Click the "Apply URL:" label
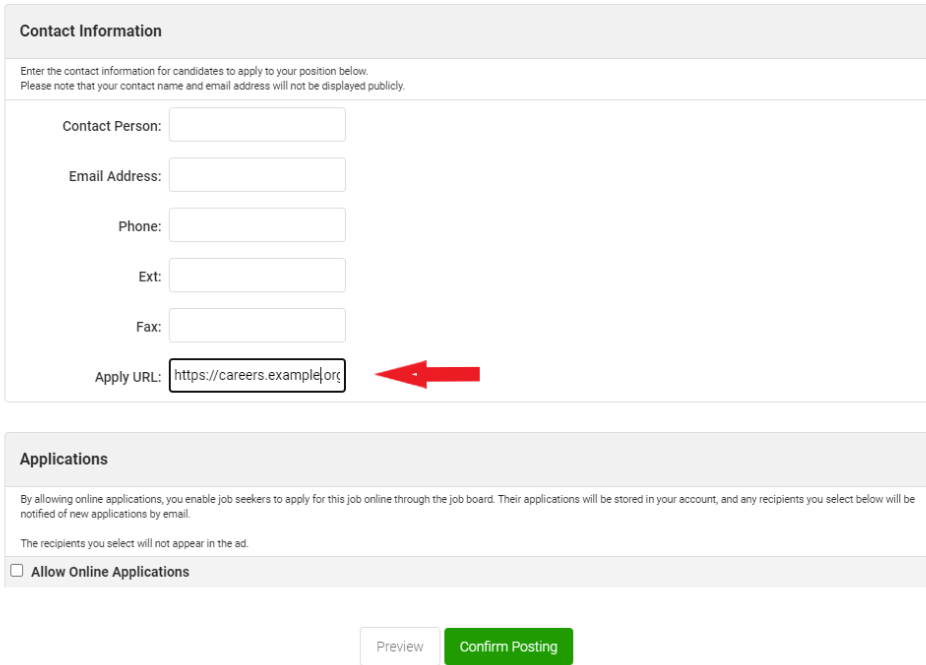 coord(127,377)
